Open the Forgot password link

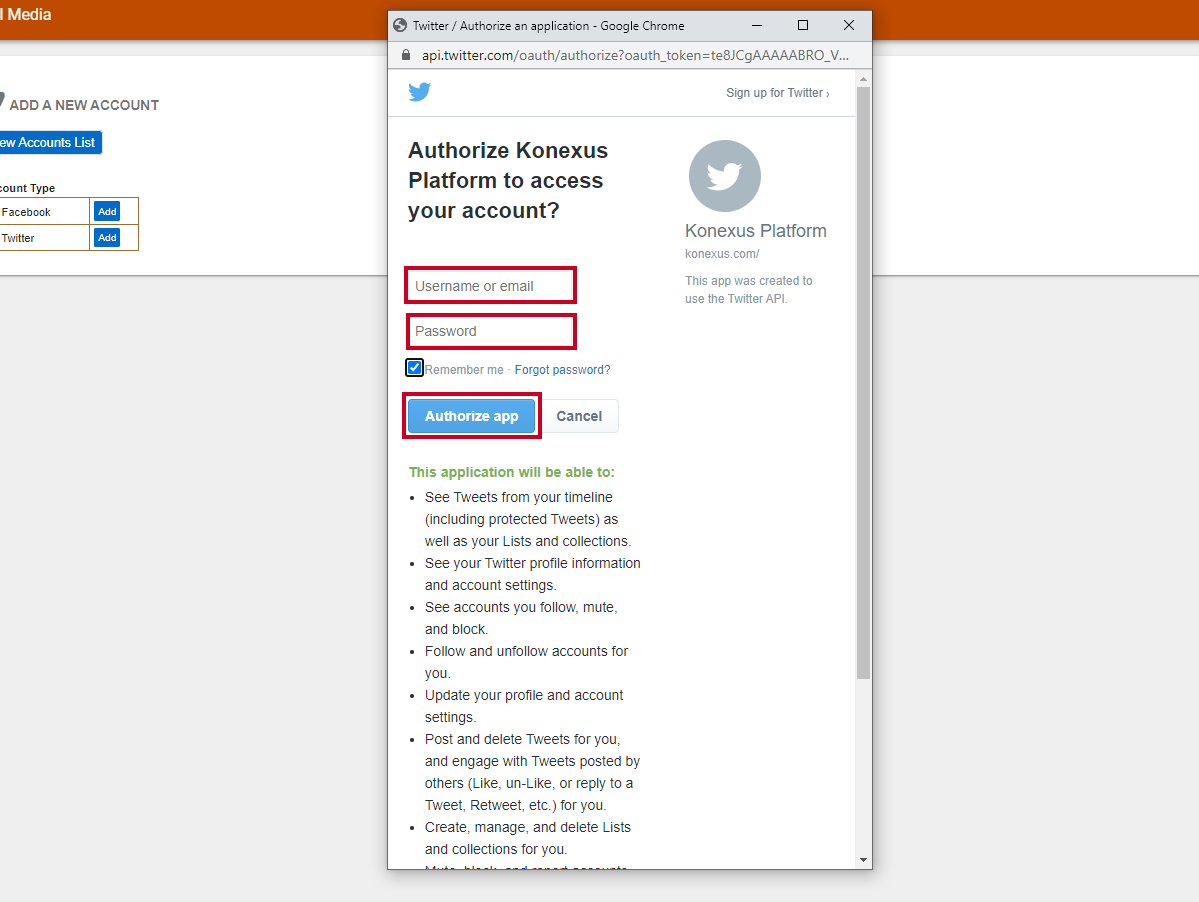coord(562,370)
